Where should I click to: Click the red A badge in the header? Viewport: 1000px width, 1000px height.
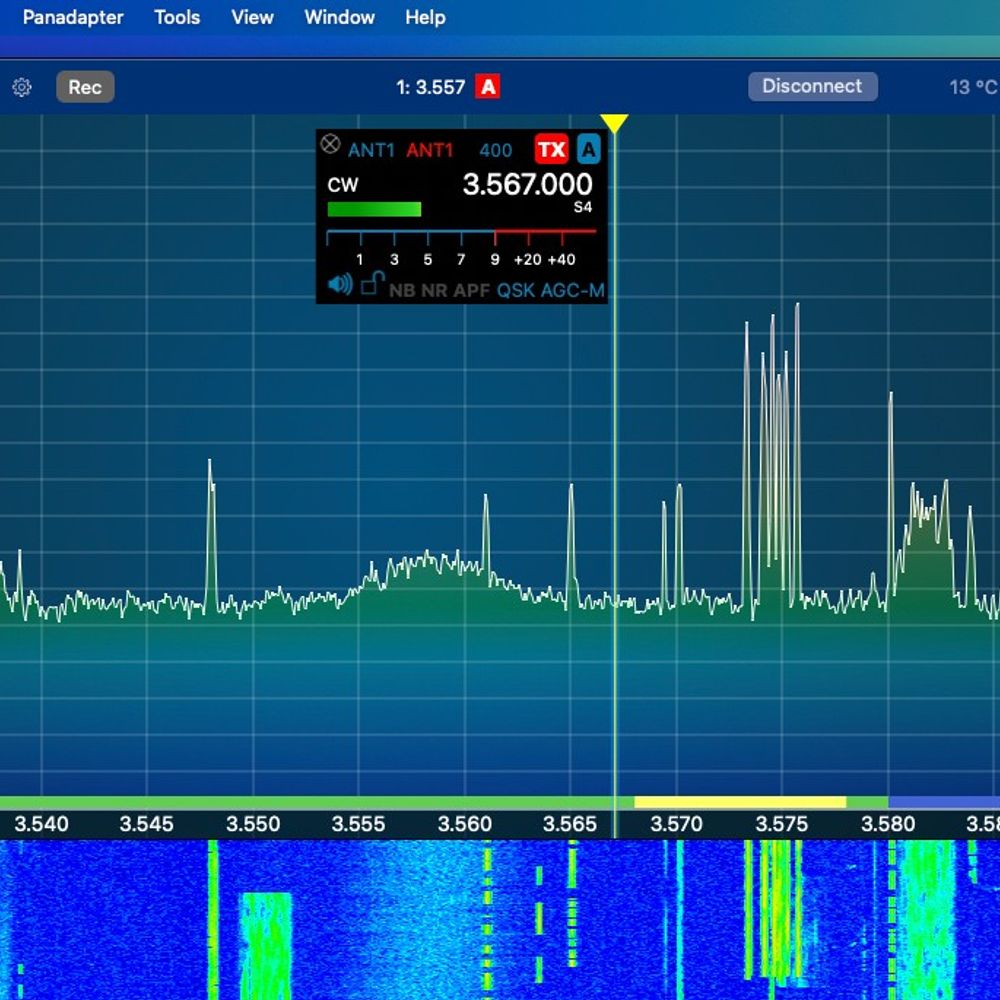click(x=487, y=87)
